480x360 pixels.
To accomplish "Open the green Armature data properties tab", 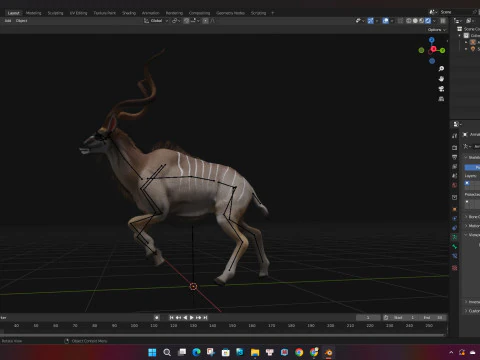I will tap(455, 237).
